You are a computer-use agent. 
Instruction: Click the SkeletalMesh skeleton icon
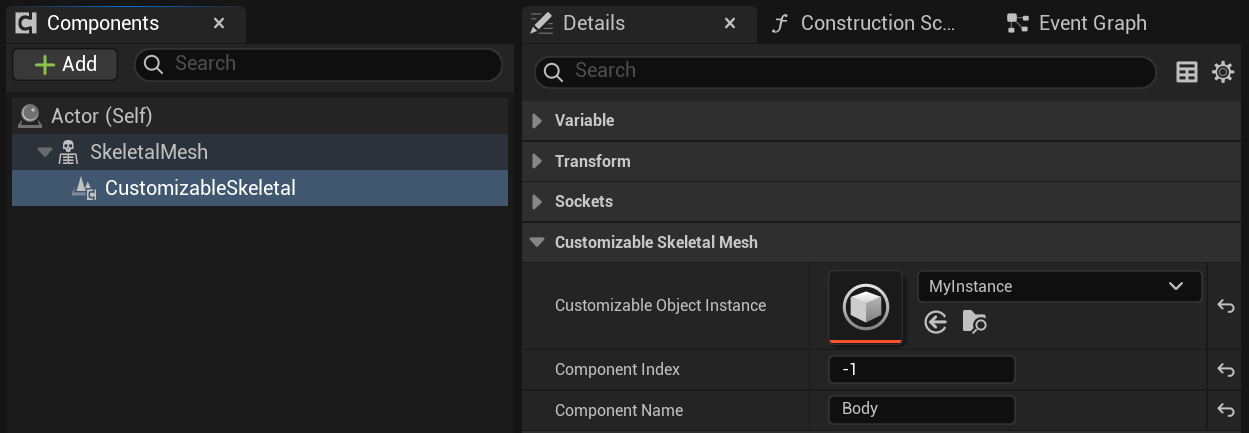tap(69, 152)
